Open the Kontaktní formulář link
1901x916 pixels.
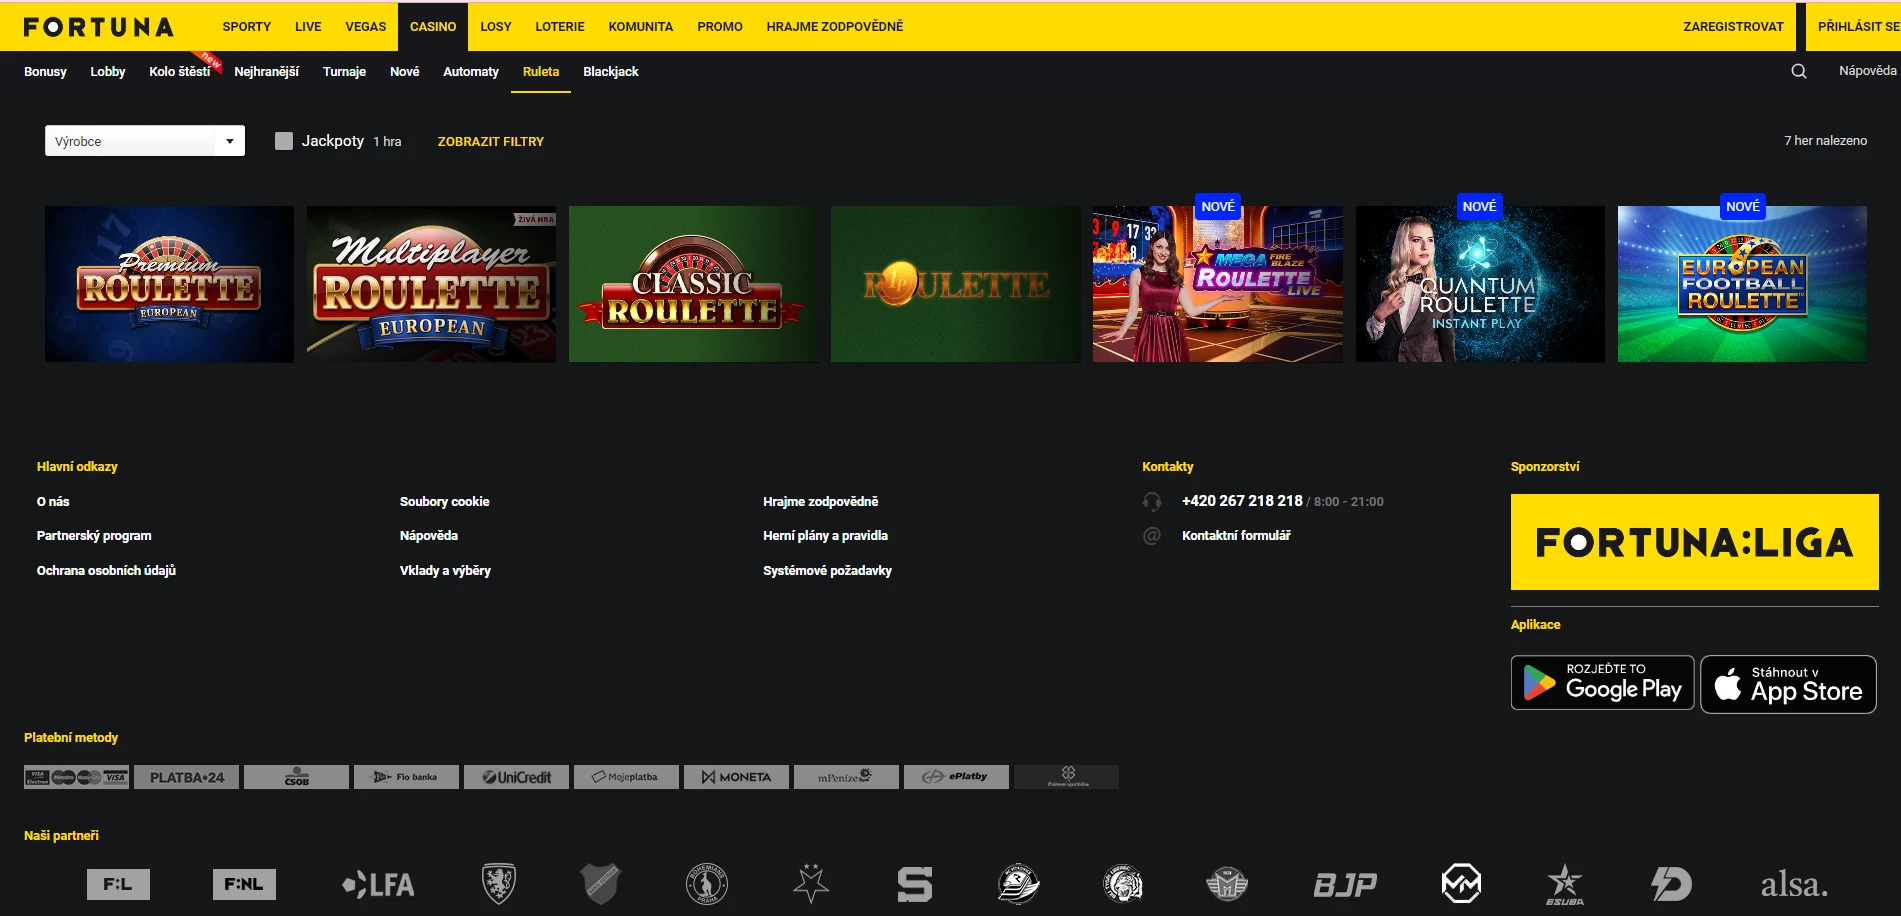click(x=1236, y=536)
